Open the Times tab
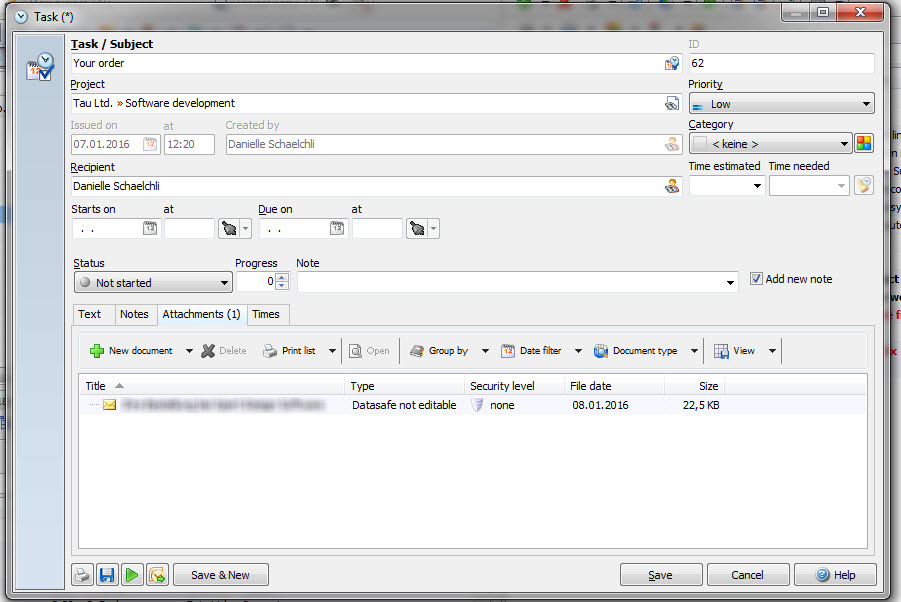 [x=266, y=314]
